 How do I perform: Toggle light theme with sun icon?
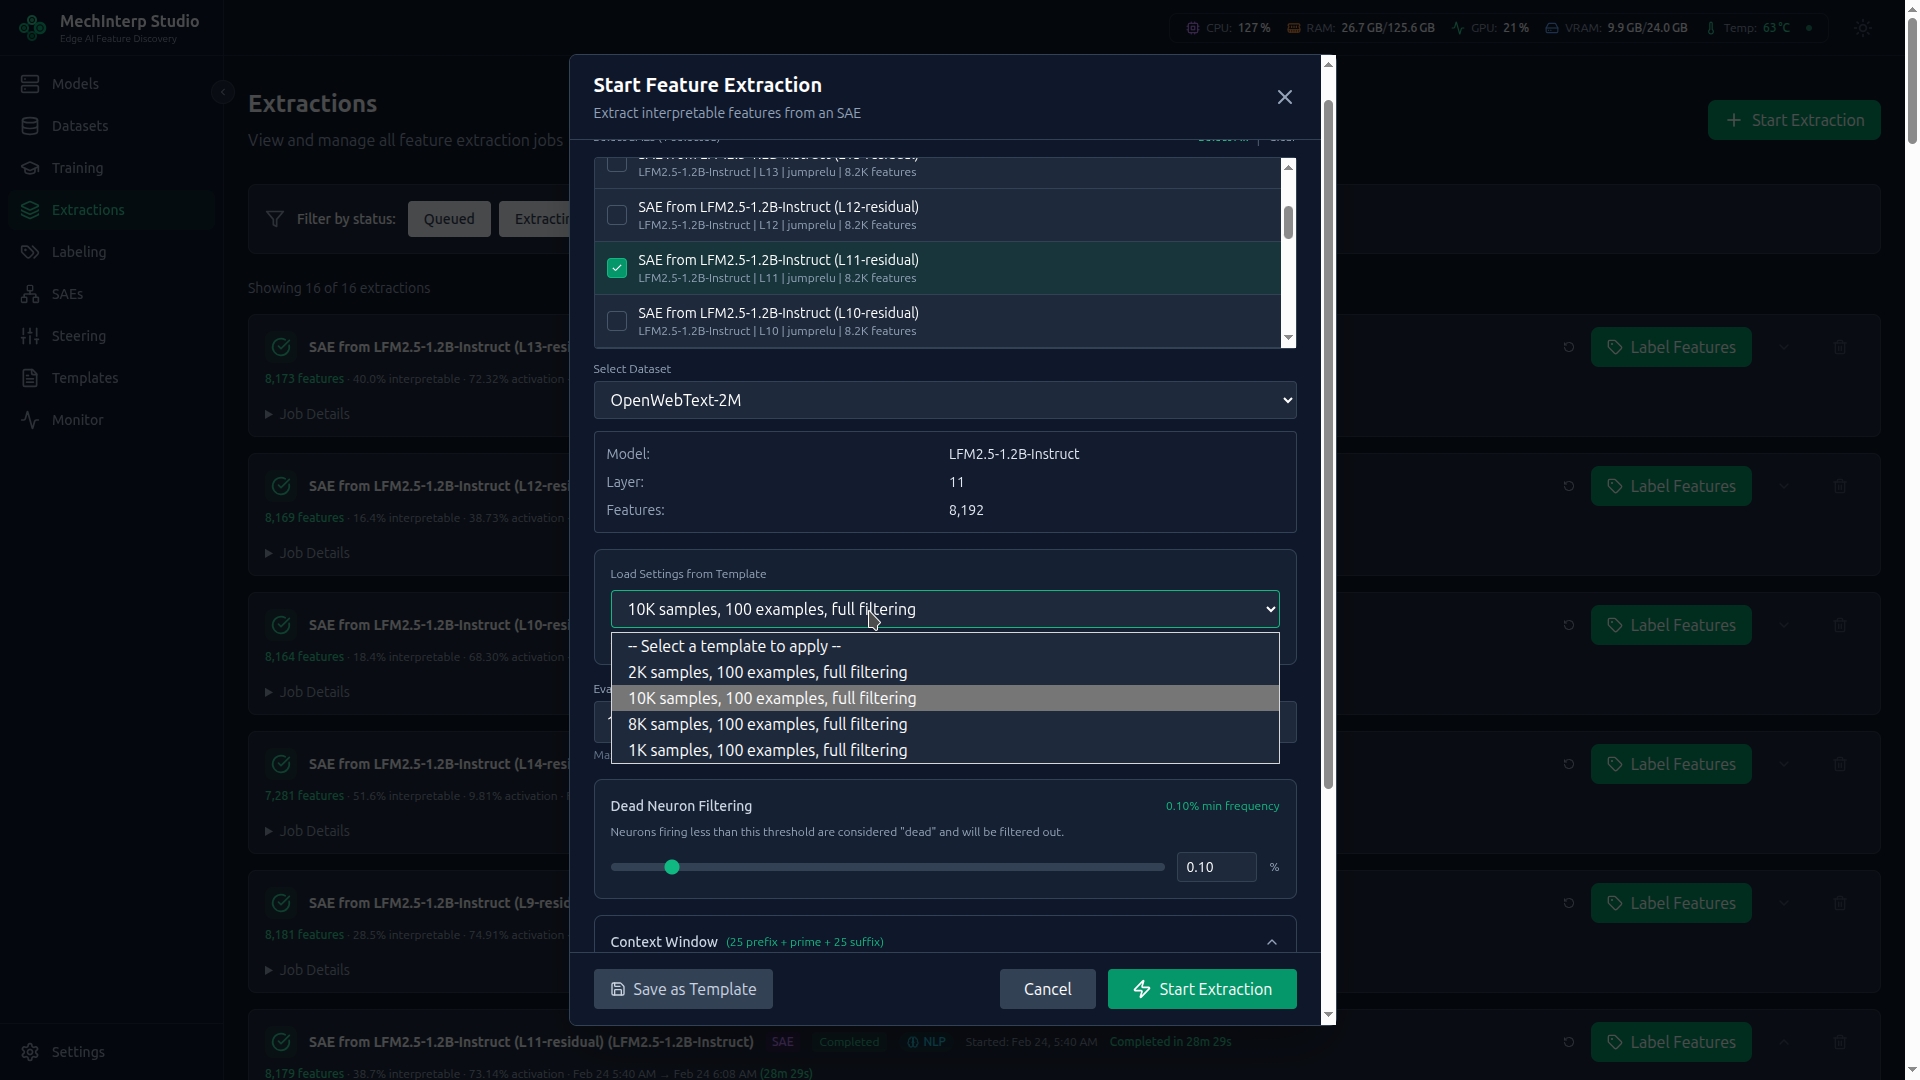(x=1862, y=28)
